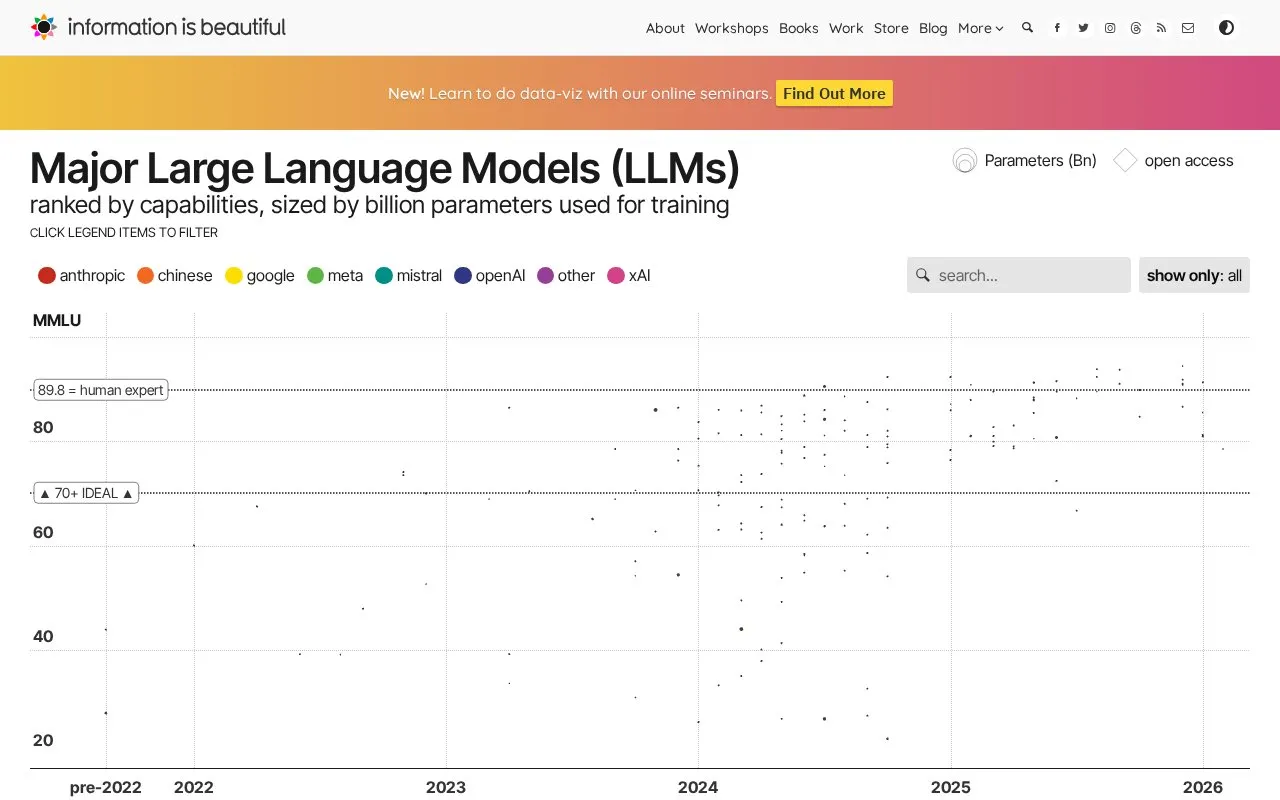Open the Instagram icon link
The height and width of the screenshot is (800, 1280).
pos(1110,28)
